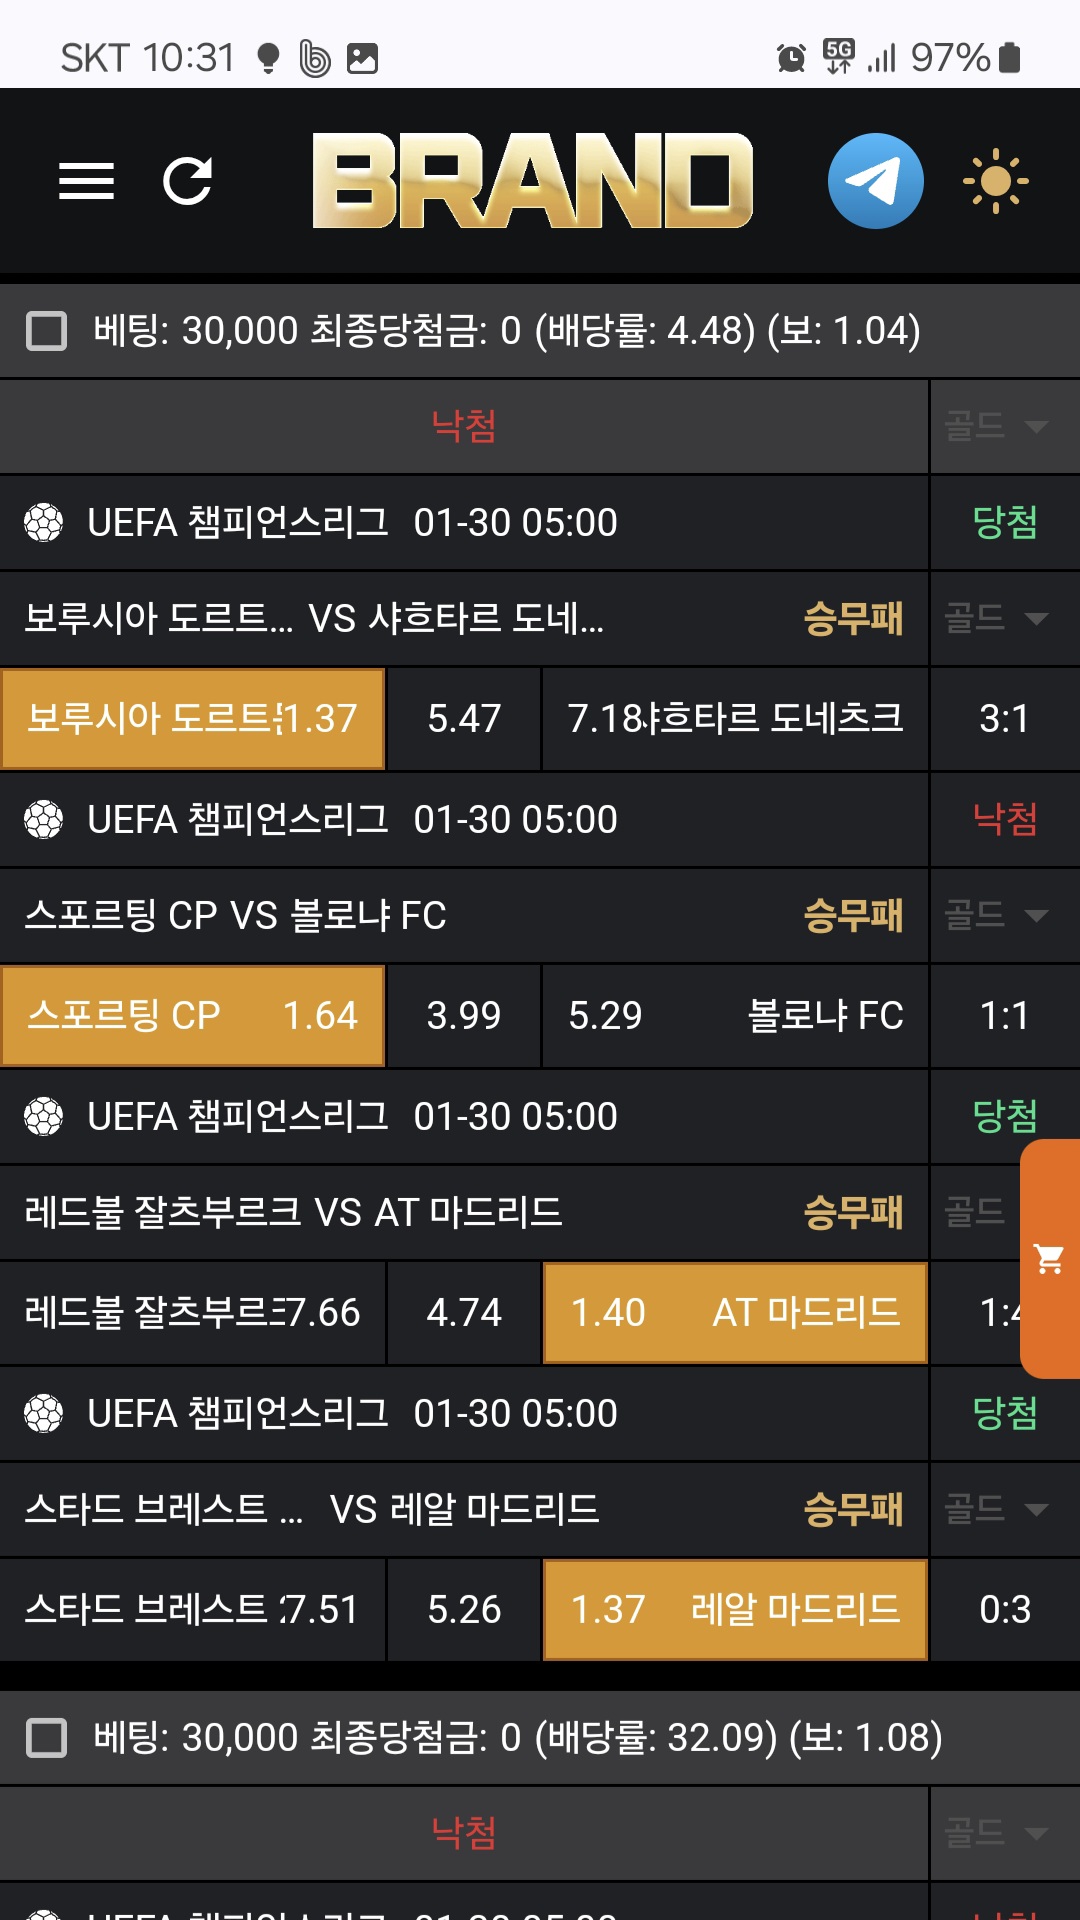Tap the BRAND logo
The width and height of the screenshot is (1080, 1920).
532,181
